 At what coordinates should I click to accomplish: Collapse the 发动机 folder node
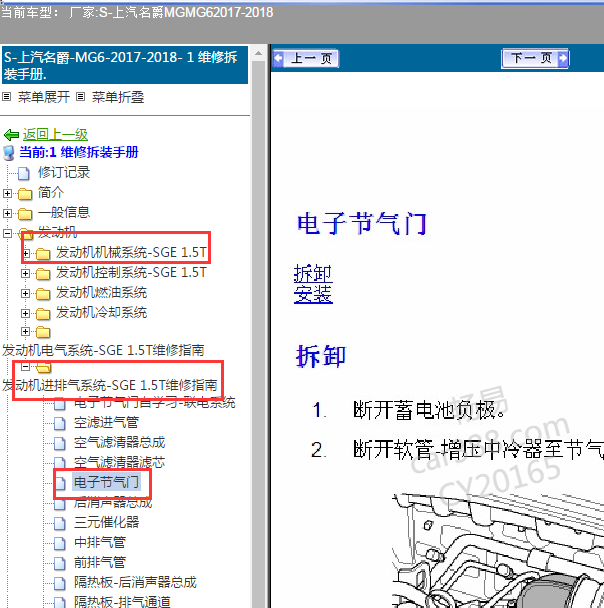[7, 233]
